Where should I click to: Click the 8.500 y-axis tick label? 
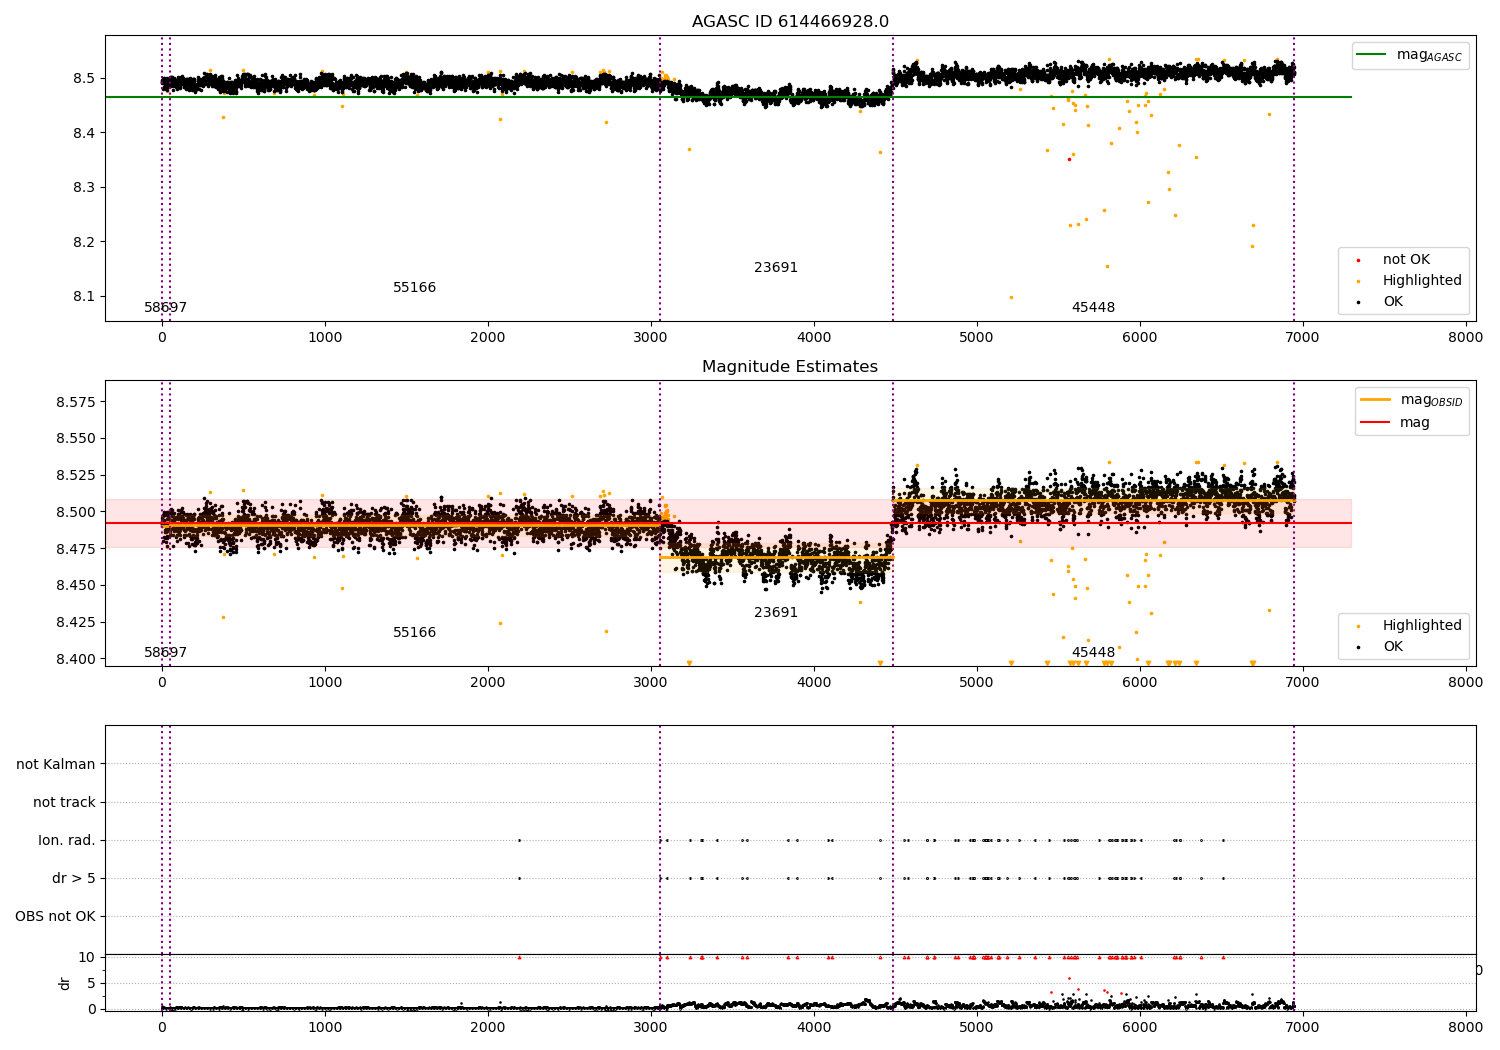tap(76, 512)
